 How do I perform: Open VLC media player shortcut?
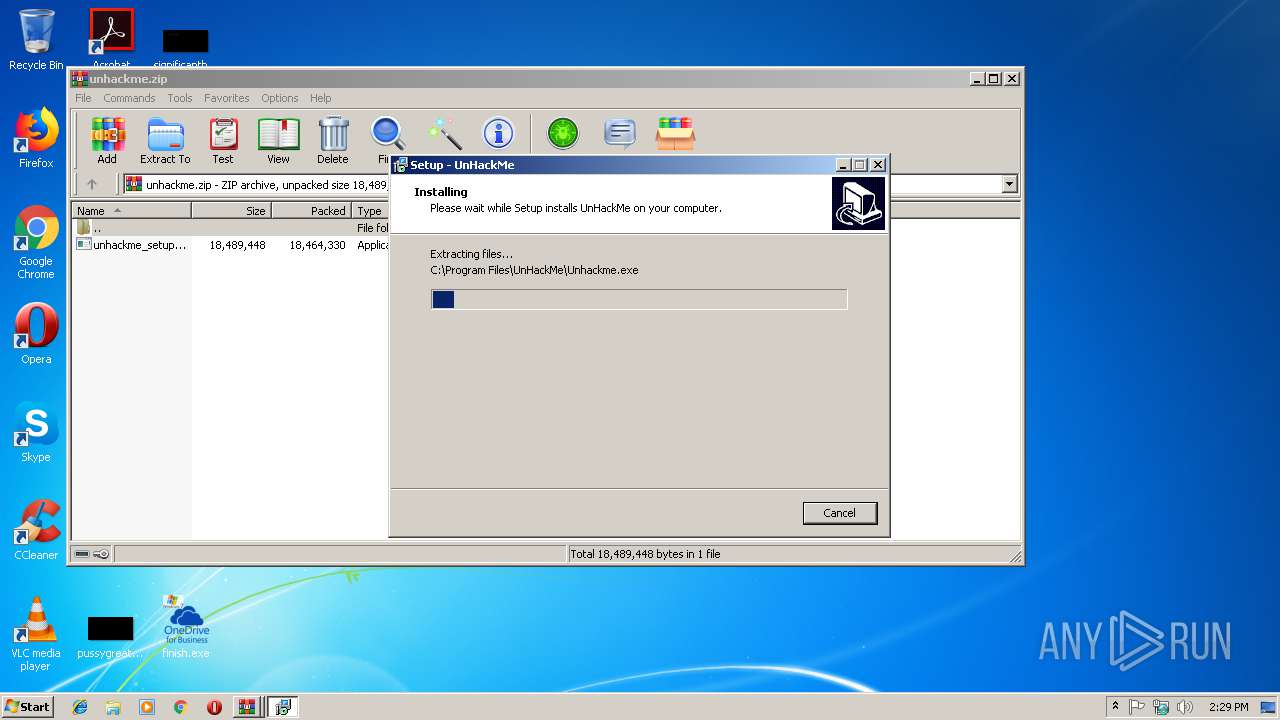36,634
